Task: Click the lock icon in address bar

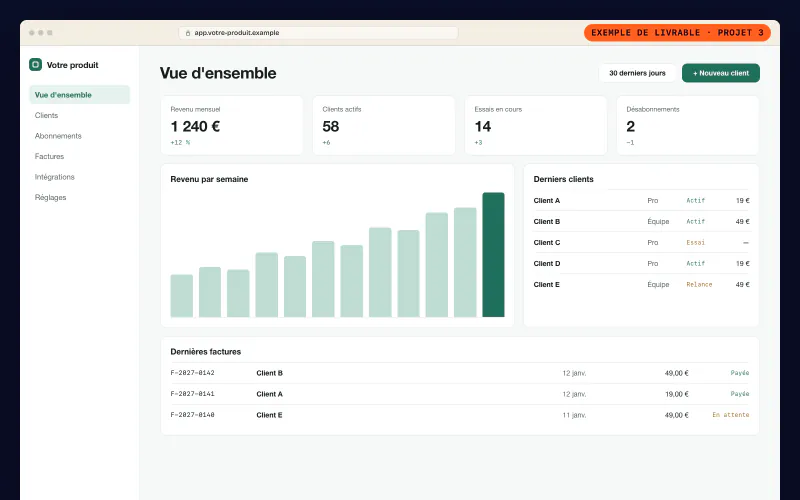Action: (x=188, y=33)
